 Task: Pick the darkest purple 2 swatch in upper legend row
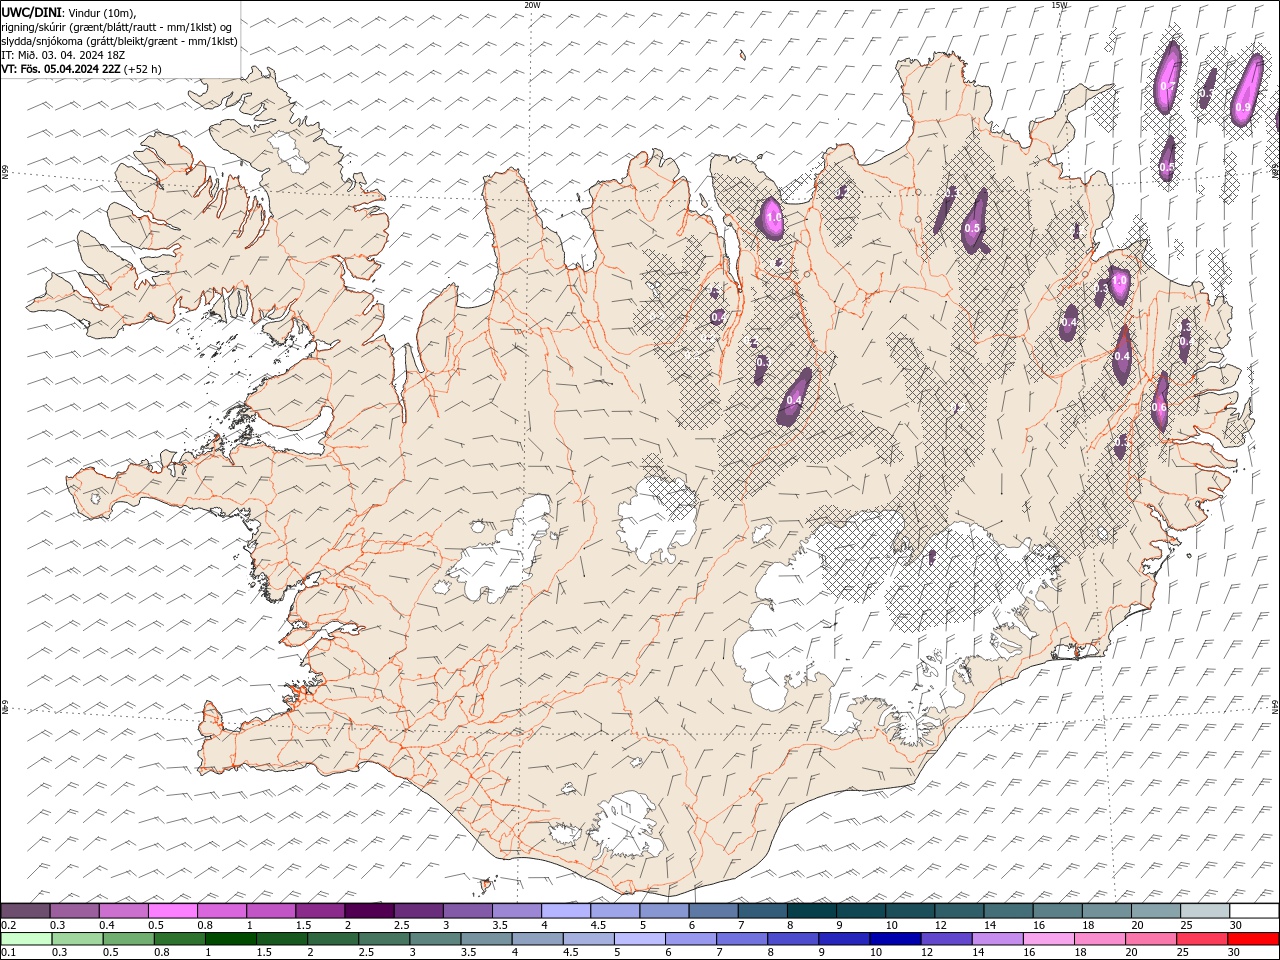(368, 911)
